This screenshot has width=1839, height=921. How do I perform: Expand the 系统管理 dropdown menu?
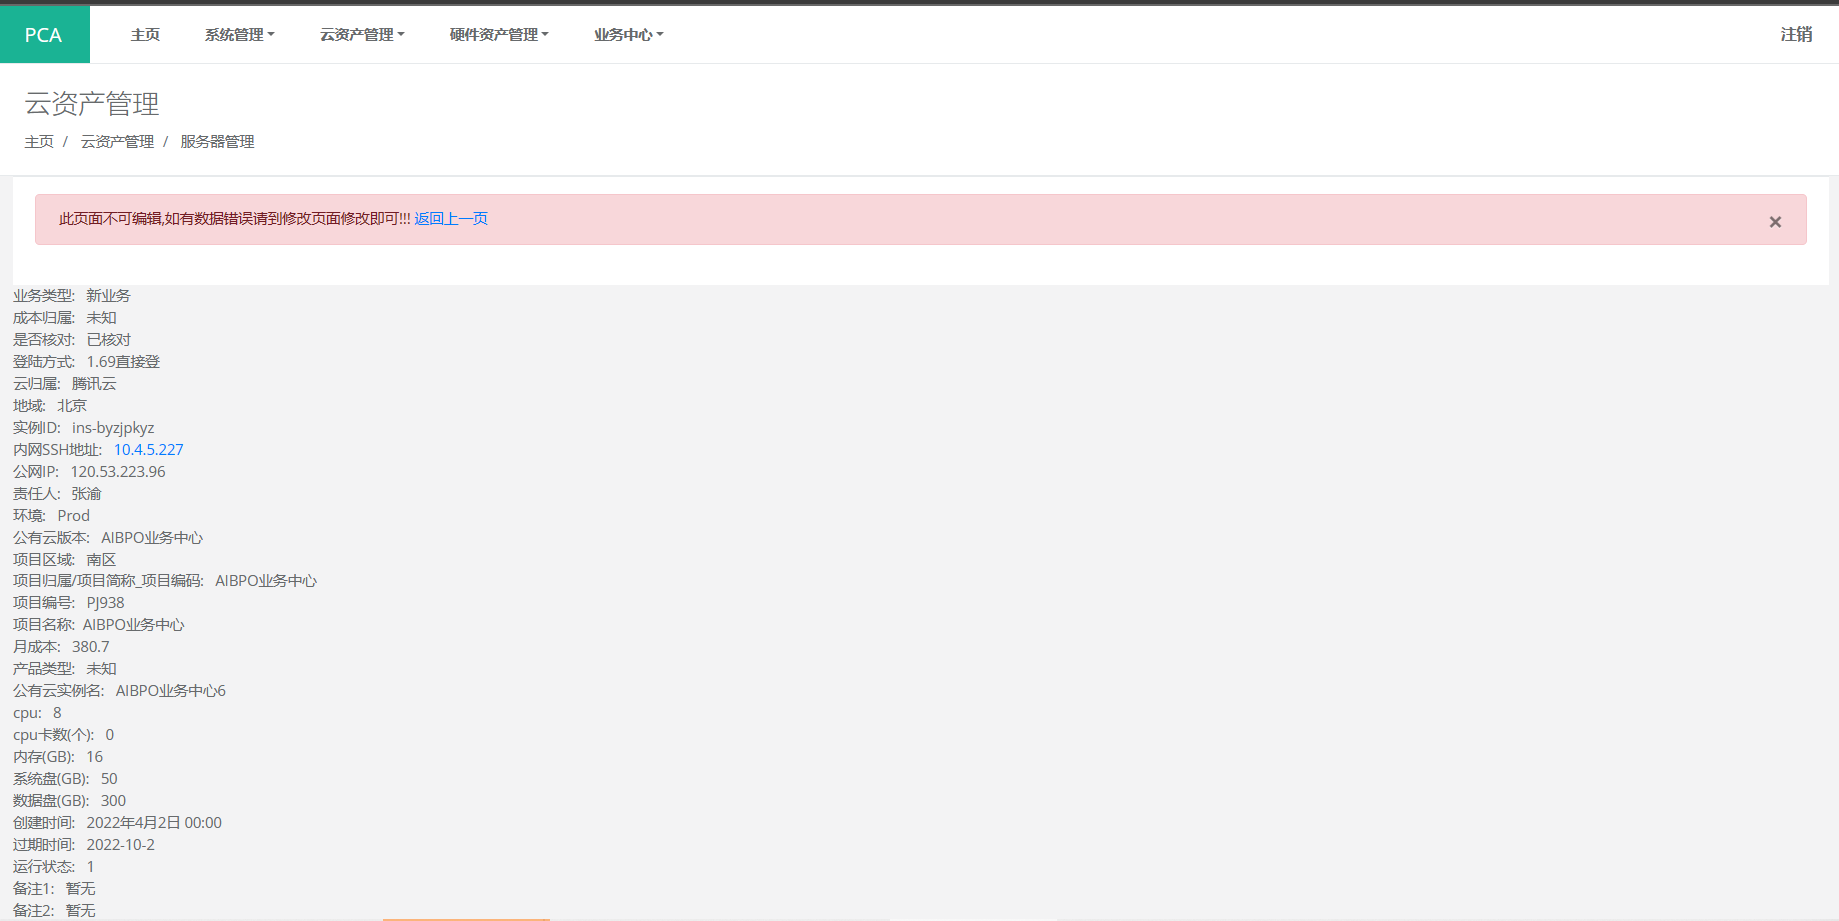(239, 35)
